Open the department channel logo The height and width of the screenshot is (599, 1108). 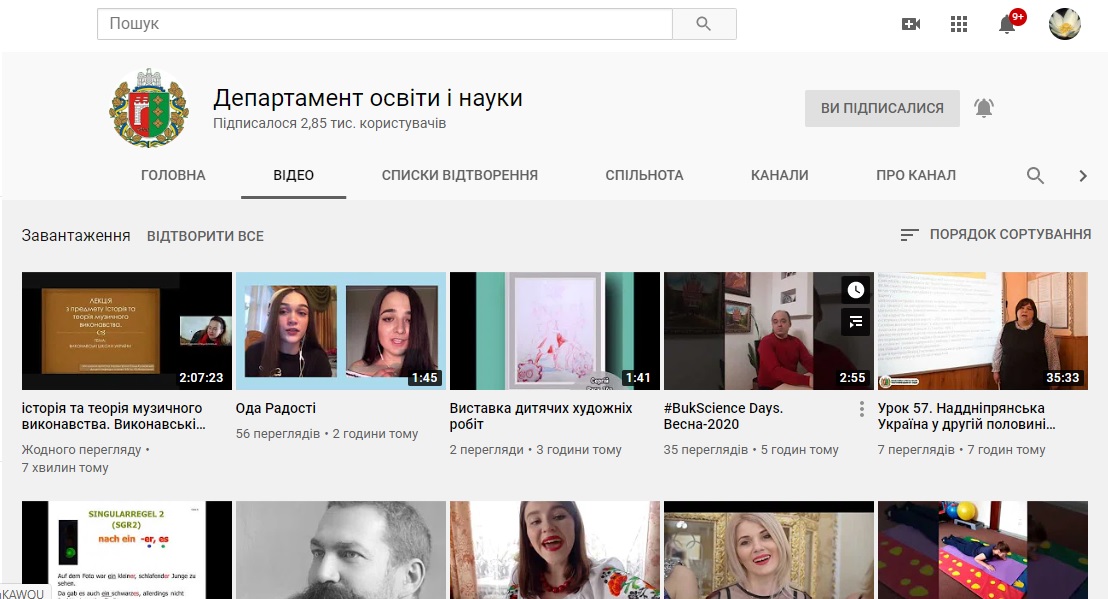click(x=149, y=108)
